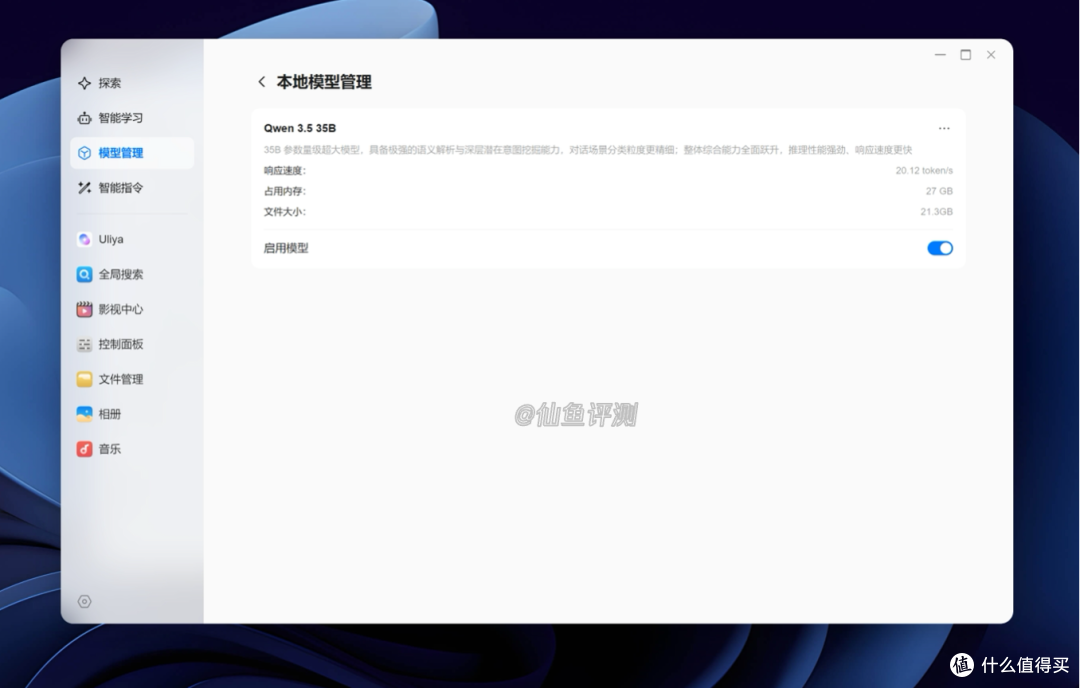Click the 本地模型管理 page heading
This screenshot has width=1080, height=688.
pyautogui.click(x=324, y=82)
